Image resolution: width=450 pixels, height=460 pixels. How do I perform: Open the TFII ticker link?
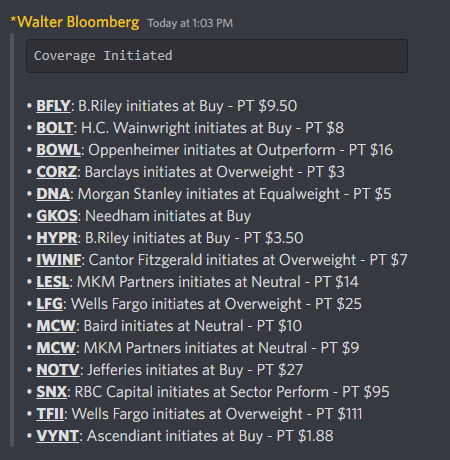point(50,414)
